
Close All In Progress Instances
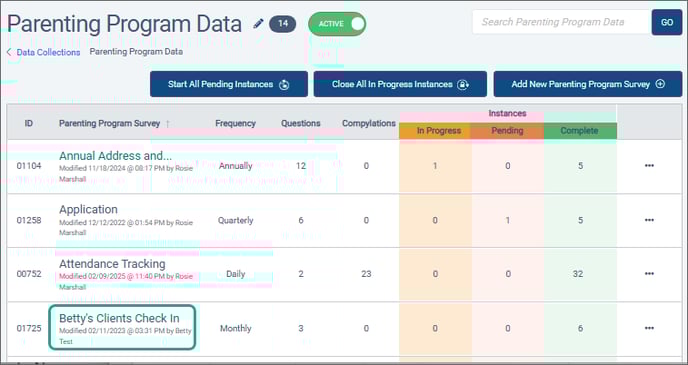point(400,84)
